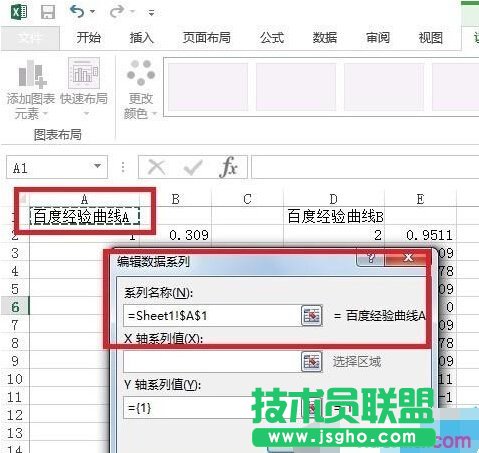The height and width of the screenshot is (453, 479).
Task: Click the help question mark button in dialog
Action: point(370,258)
